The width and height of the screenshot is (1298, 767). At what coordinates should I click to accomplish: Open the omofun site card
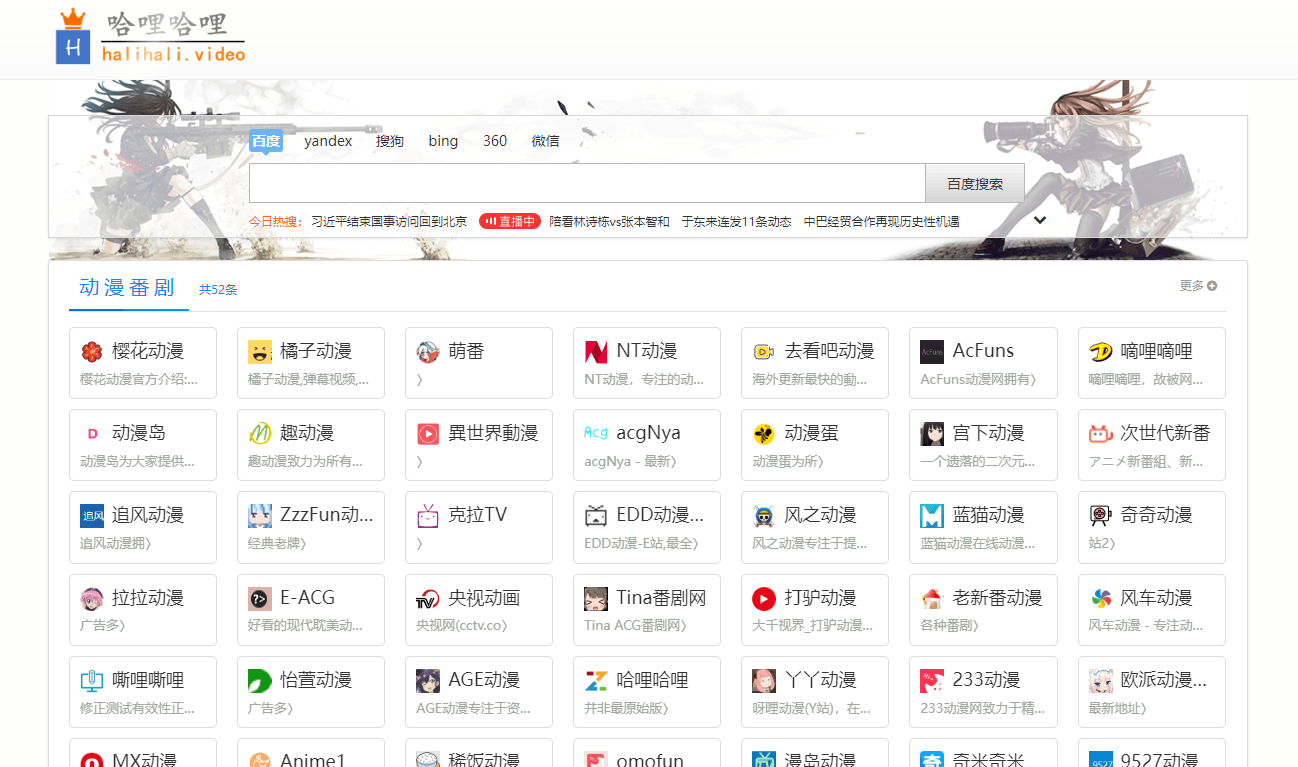[x=647, y=753]
